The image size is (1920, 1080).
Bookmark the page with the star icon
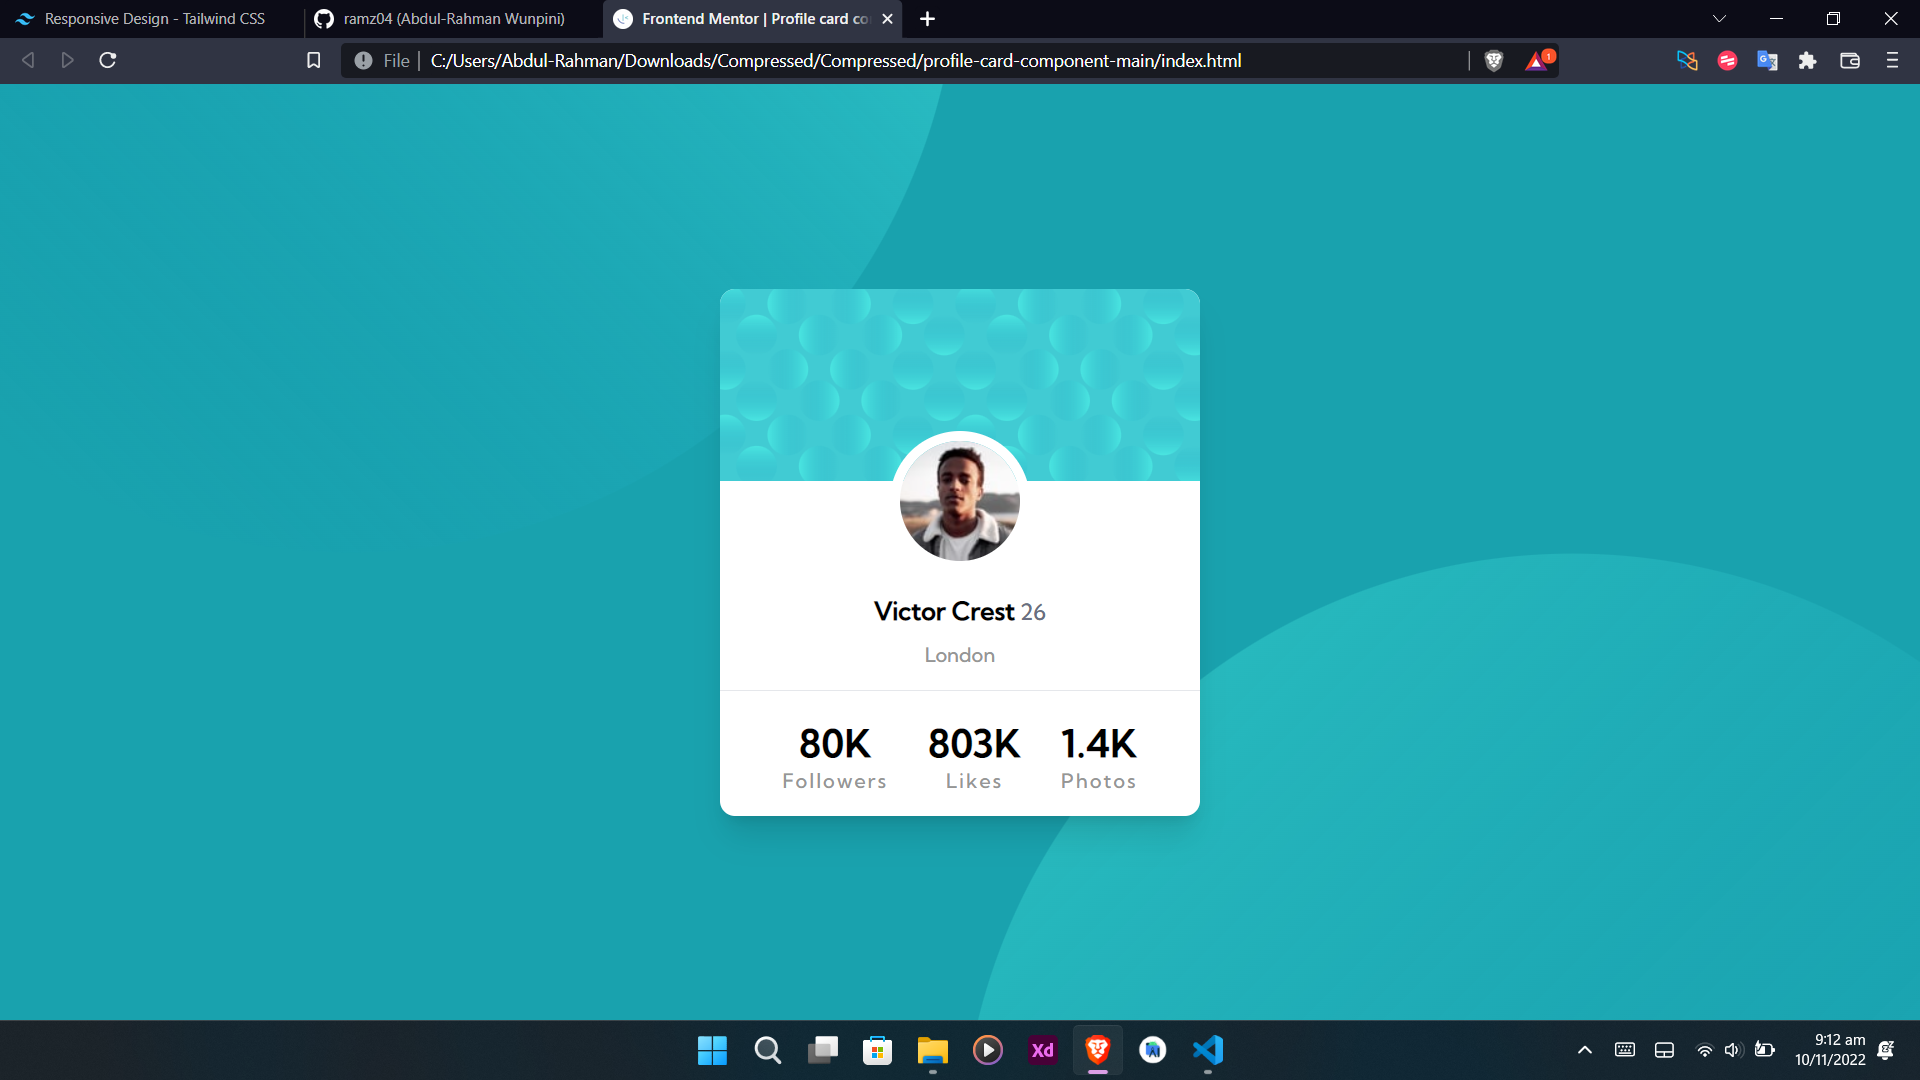point(313,60)
